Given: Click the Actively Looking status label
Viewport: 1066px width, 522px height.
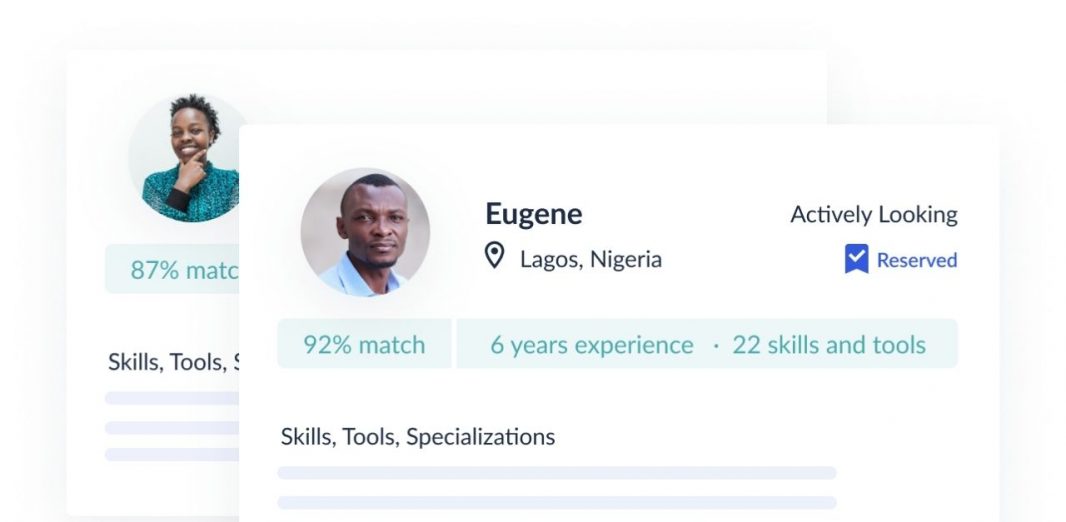Looking at the screenshot, I should [874, 215].
